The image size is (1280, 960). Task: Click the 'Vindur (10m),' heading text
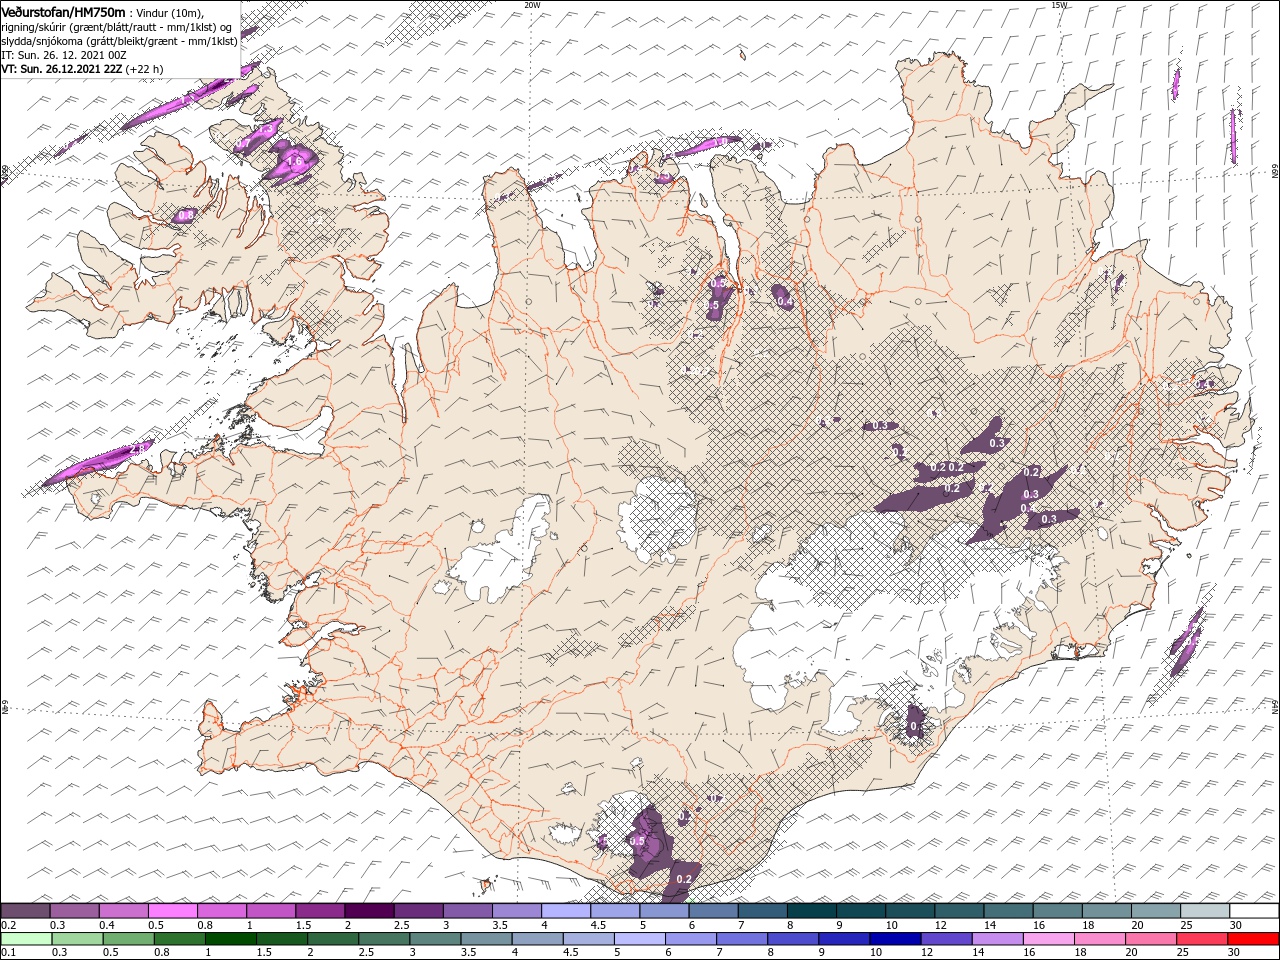(x=170, y=12)
